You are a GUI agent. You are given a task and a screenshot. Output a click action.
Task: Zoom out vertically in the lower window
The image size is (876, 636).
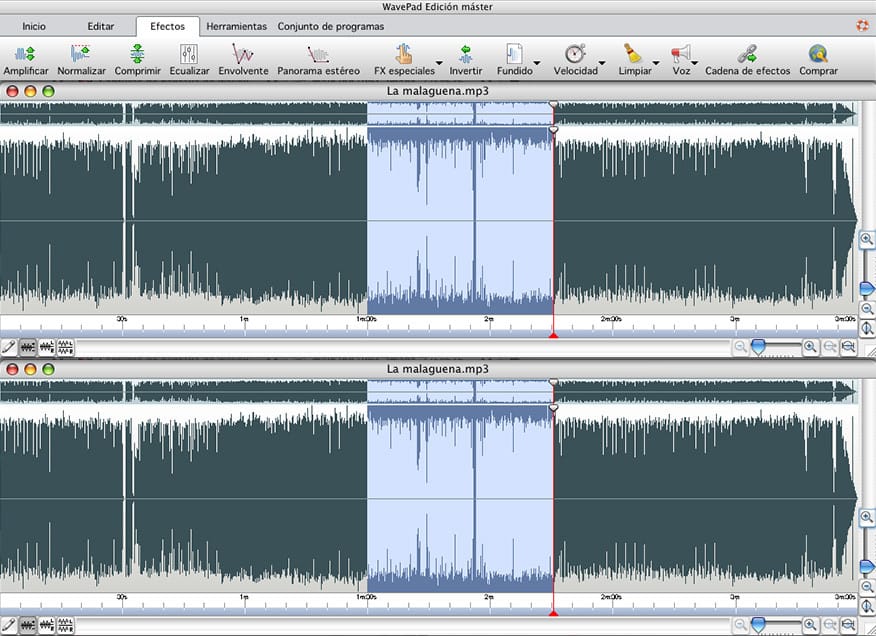pos(867,587)
